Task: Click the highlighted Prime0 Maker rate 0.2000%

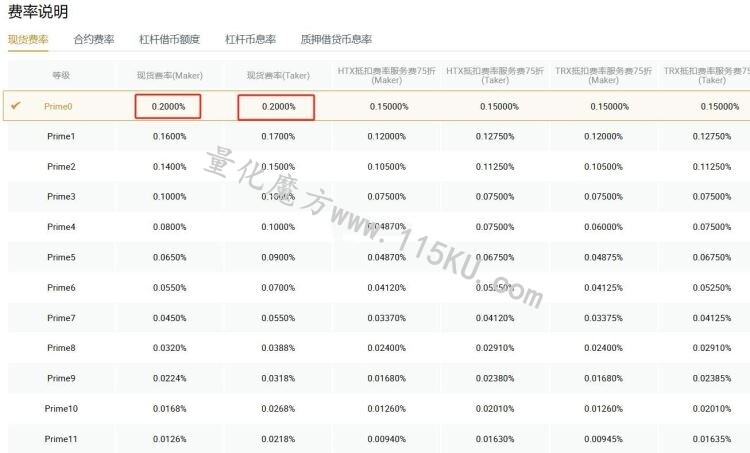Action: tap(168, 106)
